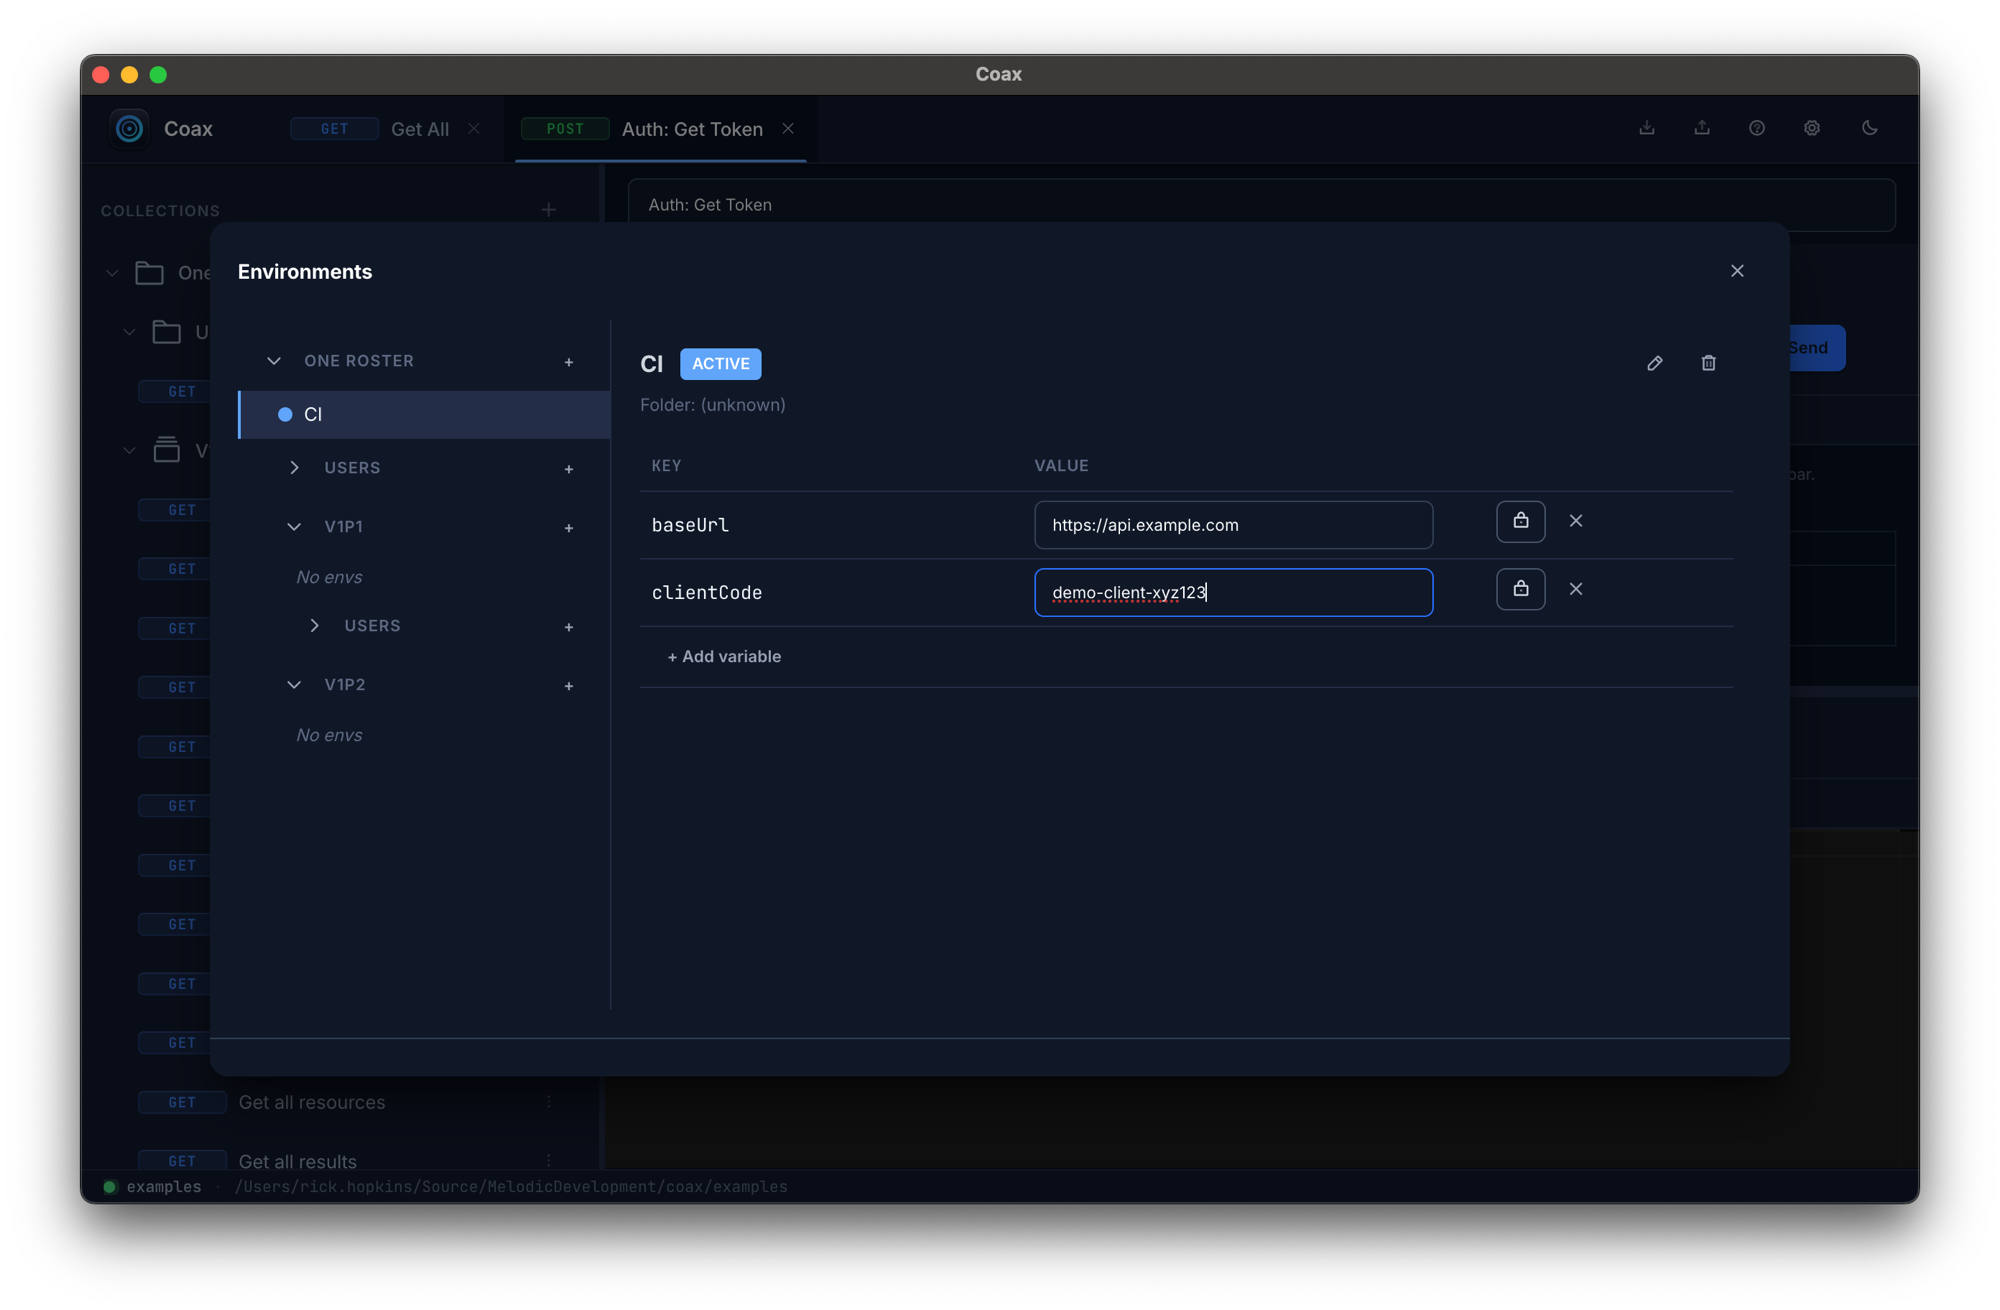2000x1310 pixels.
Task: Close the Auth: Get Token tab
Action: (x=788, y=128)
